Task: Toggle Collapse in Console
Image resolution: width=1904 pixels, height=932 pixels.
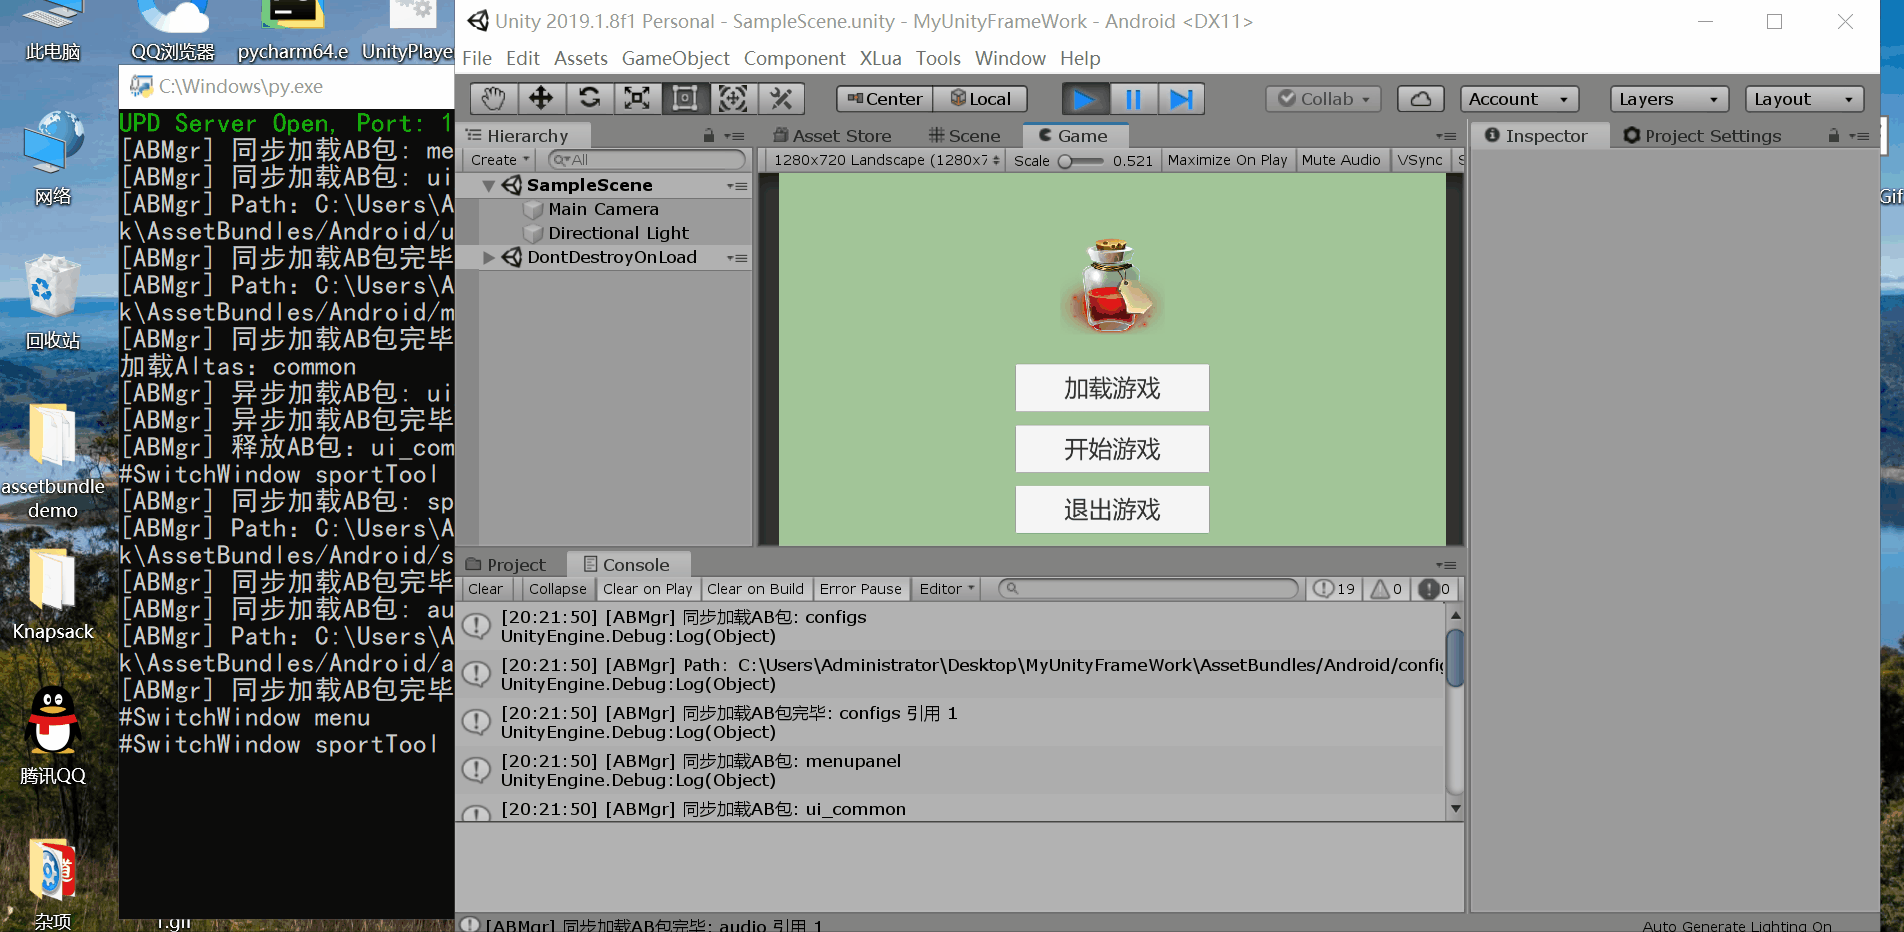Action: point(557,589)
